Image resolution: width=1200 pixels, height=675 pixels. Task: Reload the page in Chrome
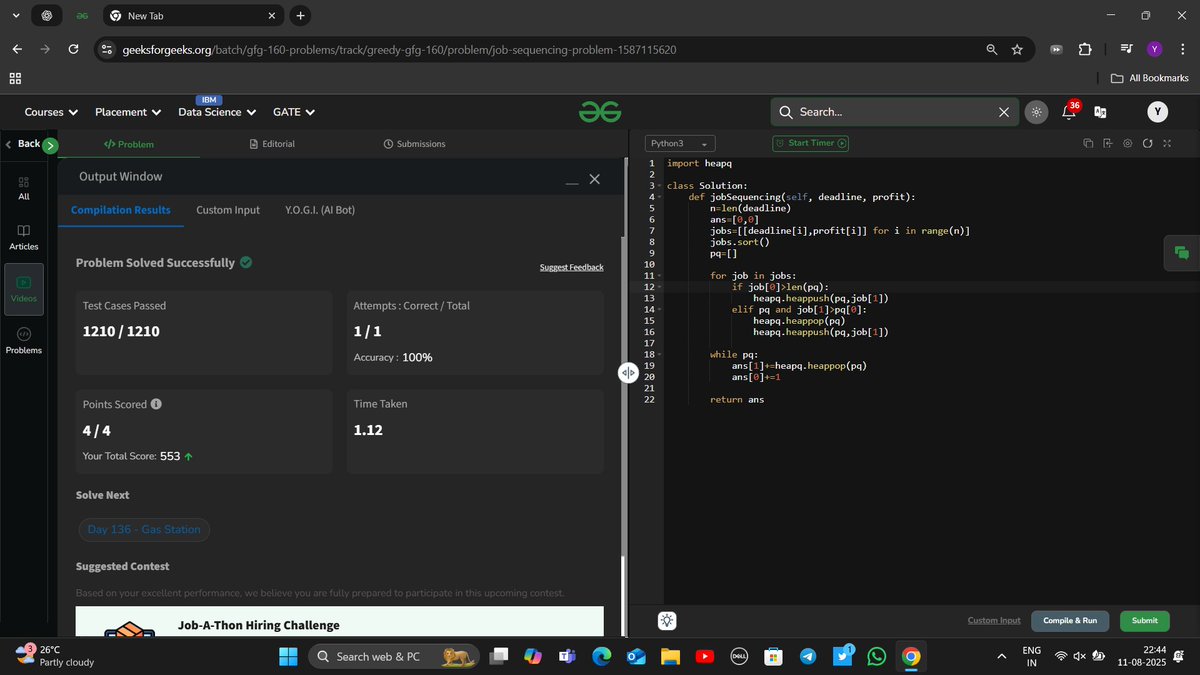[73, 49]
